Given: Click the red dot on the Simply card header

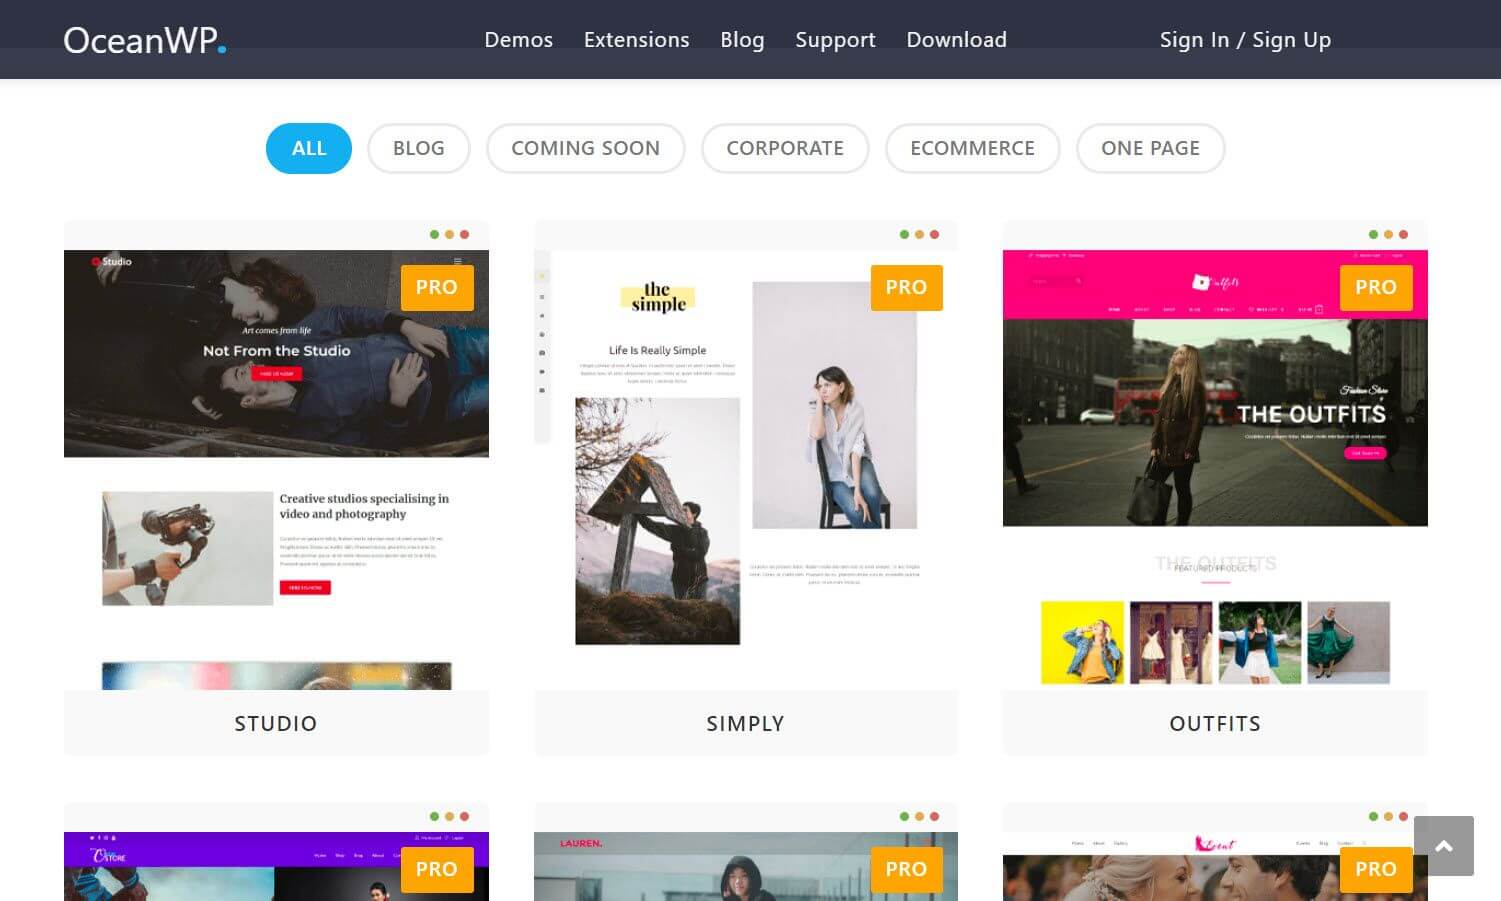Looking at the screenshot, I should [x=934, y=234].
